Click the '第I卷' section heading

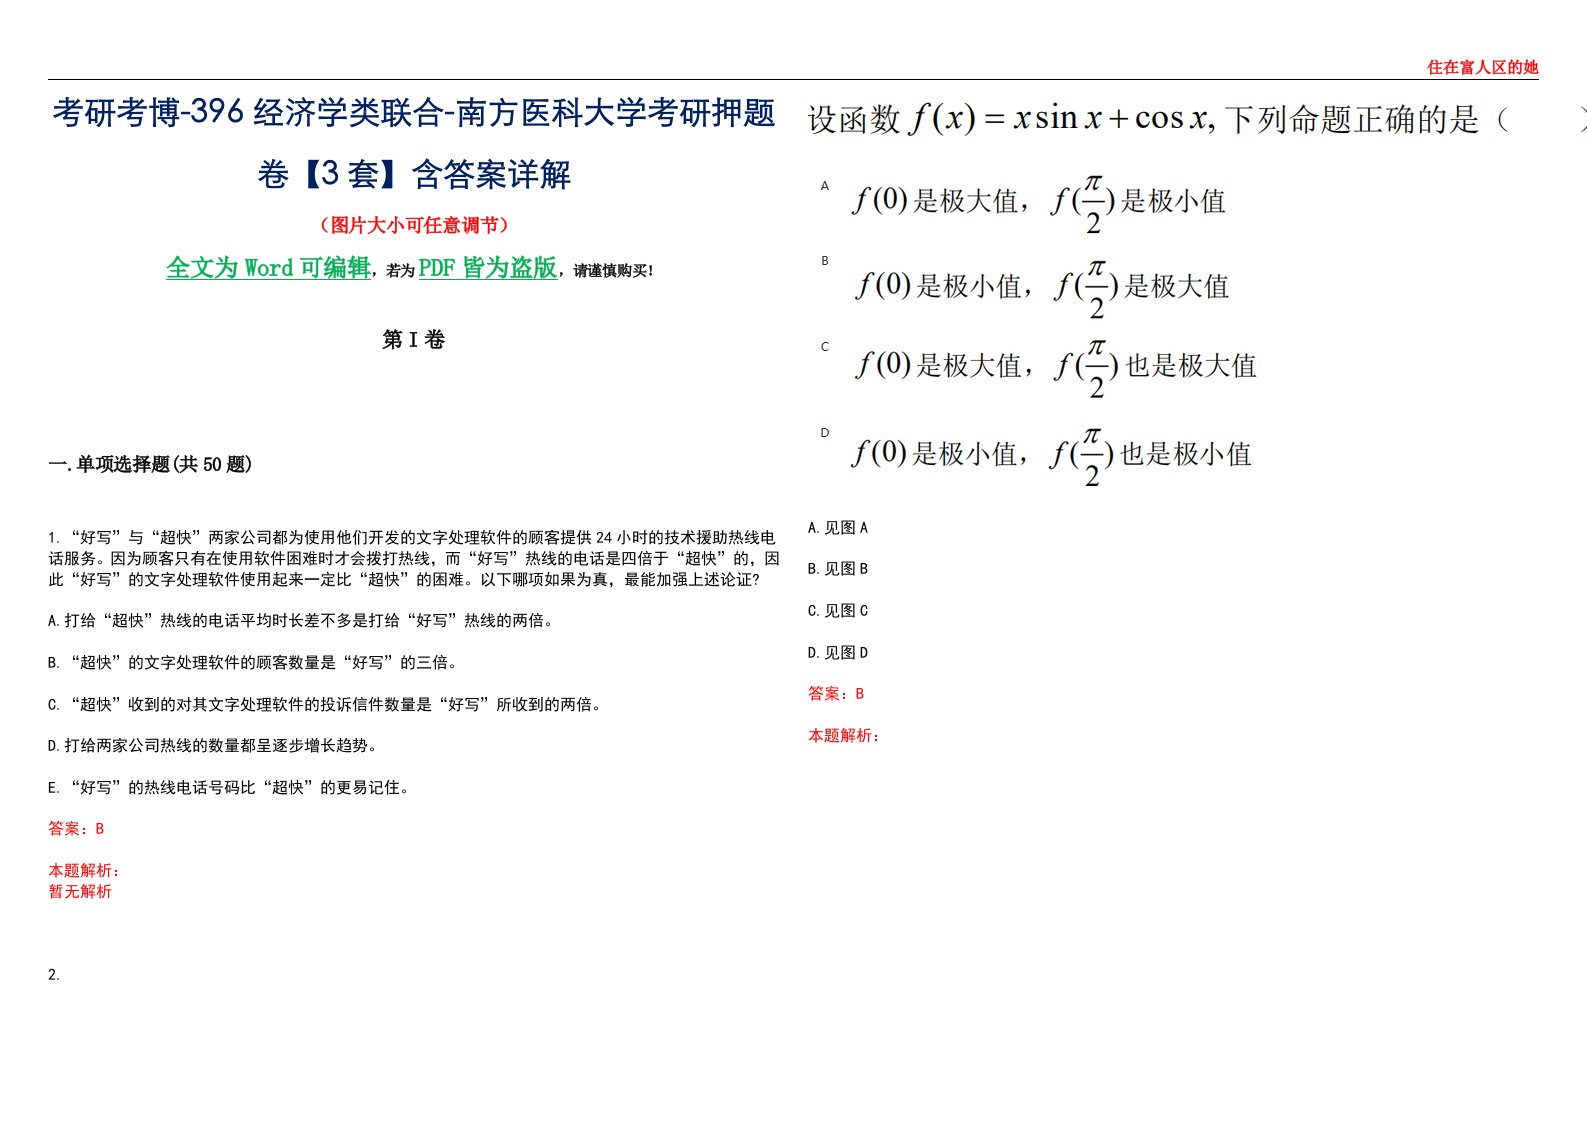413,340
